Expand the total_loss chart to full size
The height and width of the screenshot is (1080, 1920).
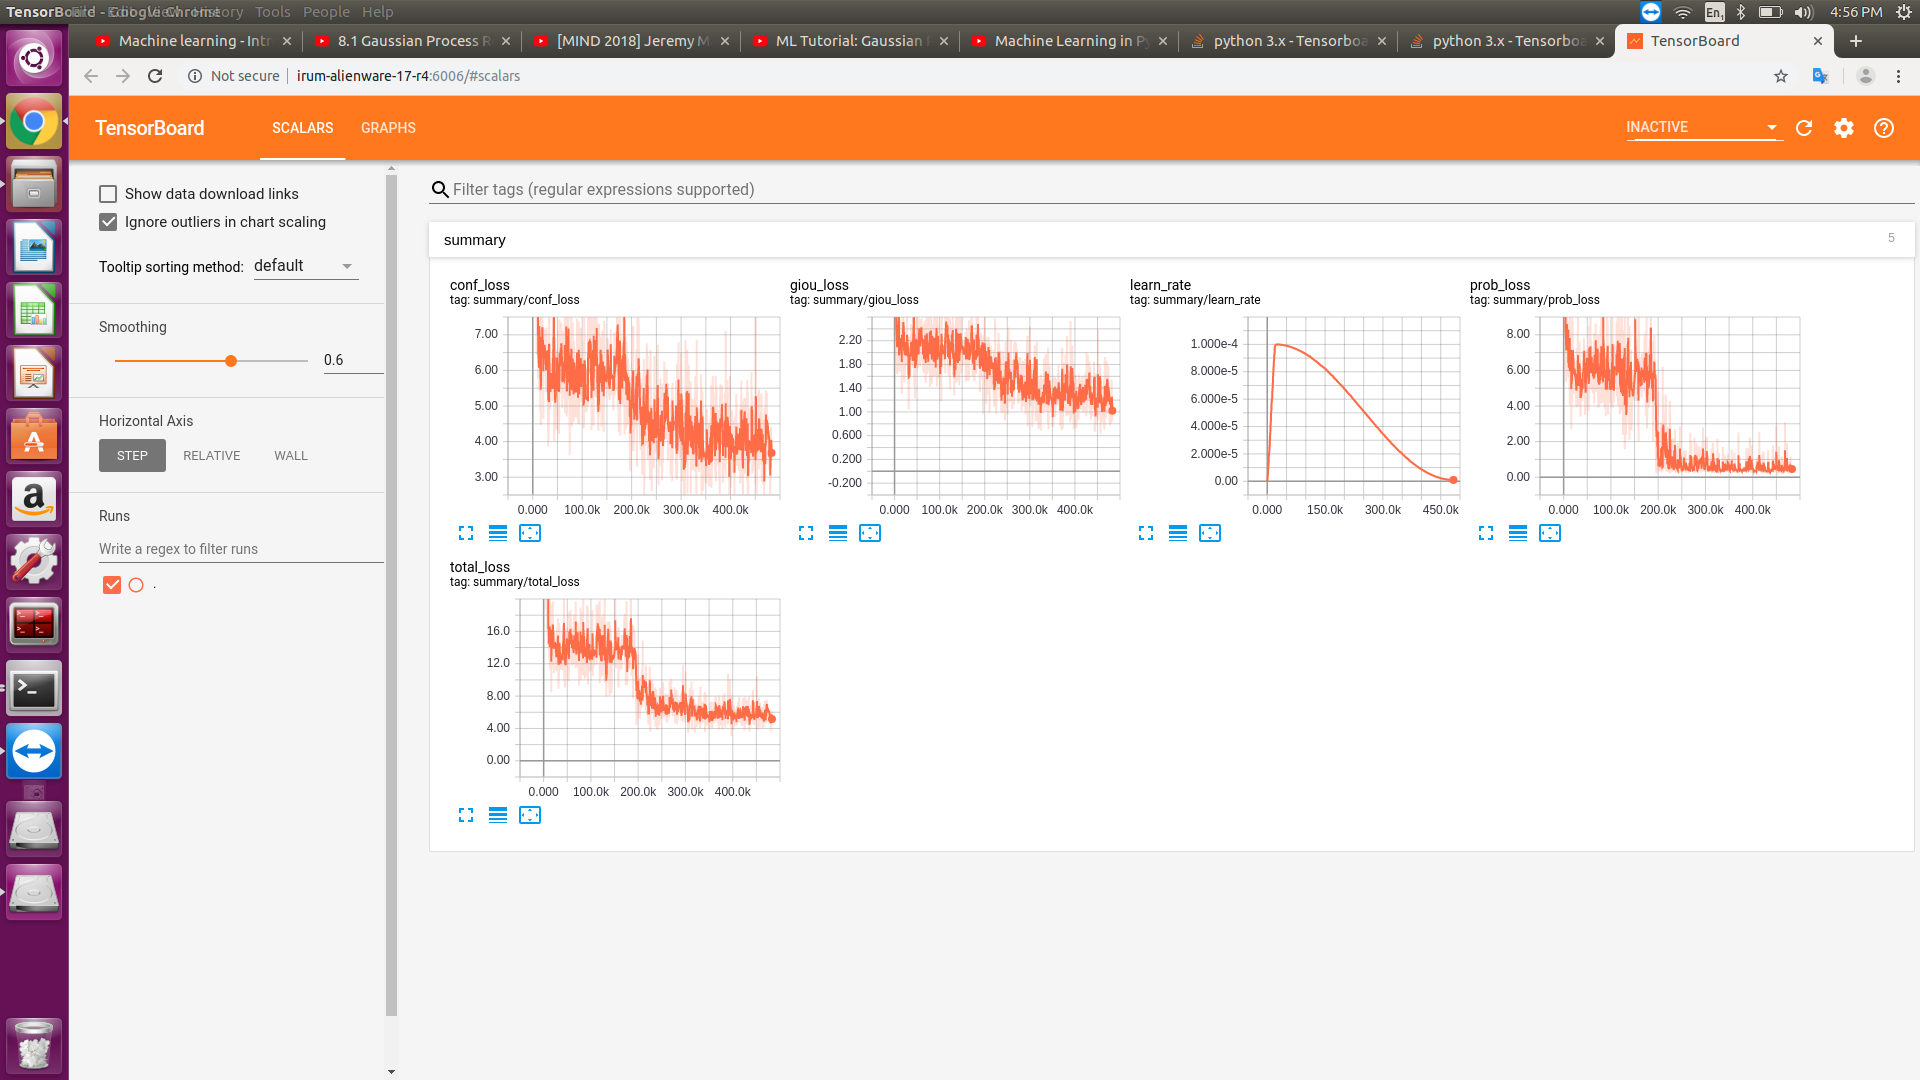coord(466,815)
